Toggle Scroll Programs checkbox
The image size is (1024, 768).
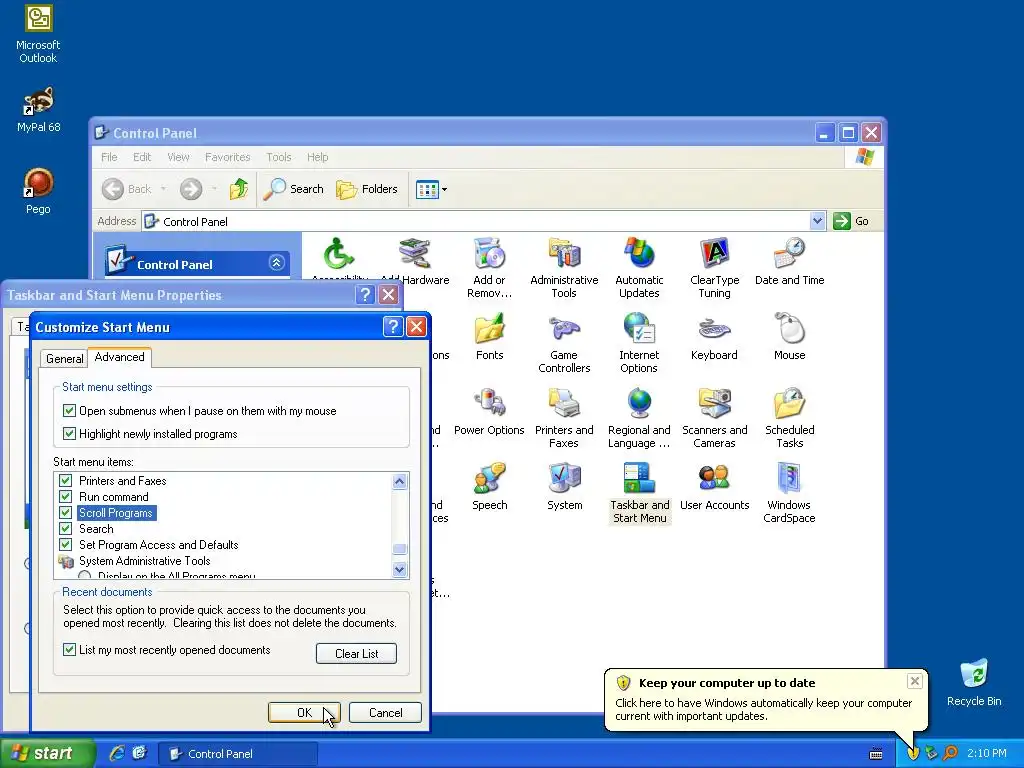[65, 513]
